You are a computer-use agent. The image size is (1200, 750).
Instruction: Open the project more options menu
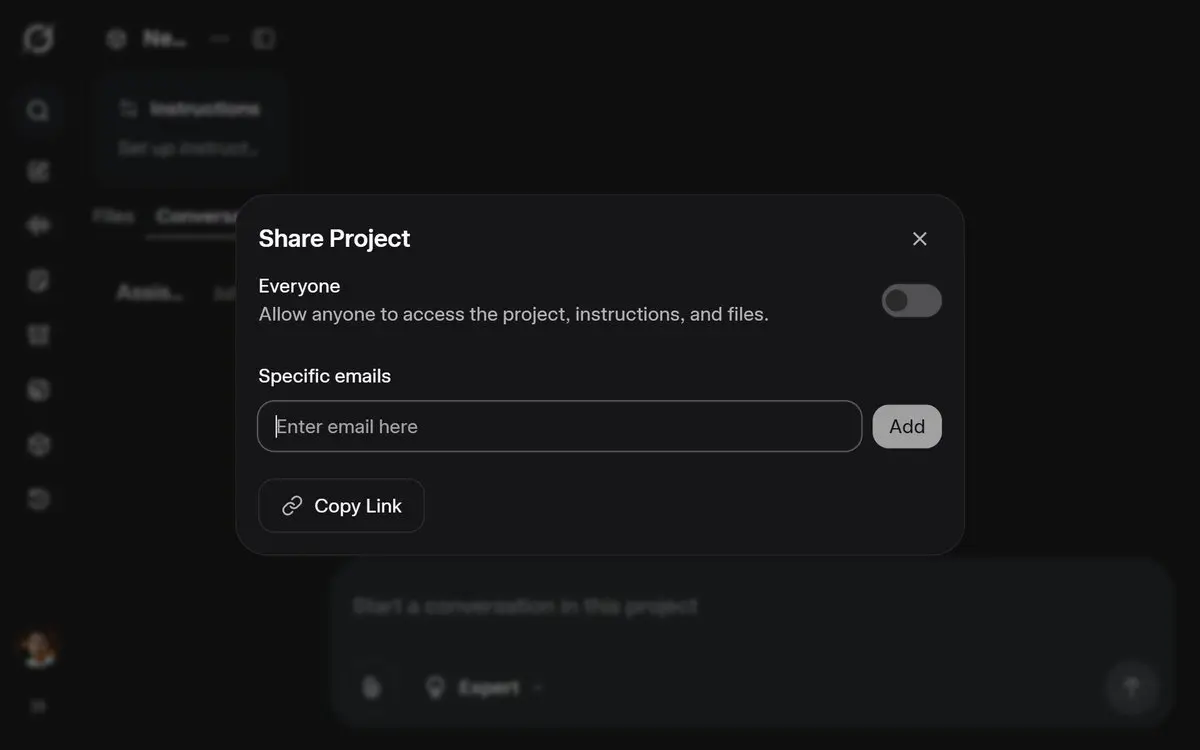[x=220, y=39]
